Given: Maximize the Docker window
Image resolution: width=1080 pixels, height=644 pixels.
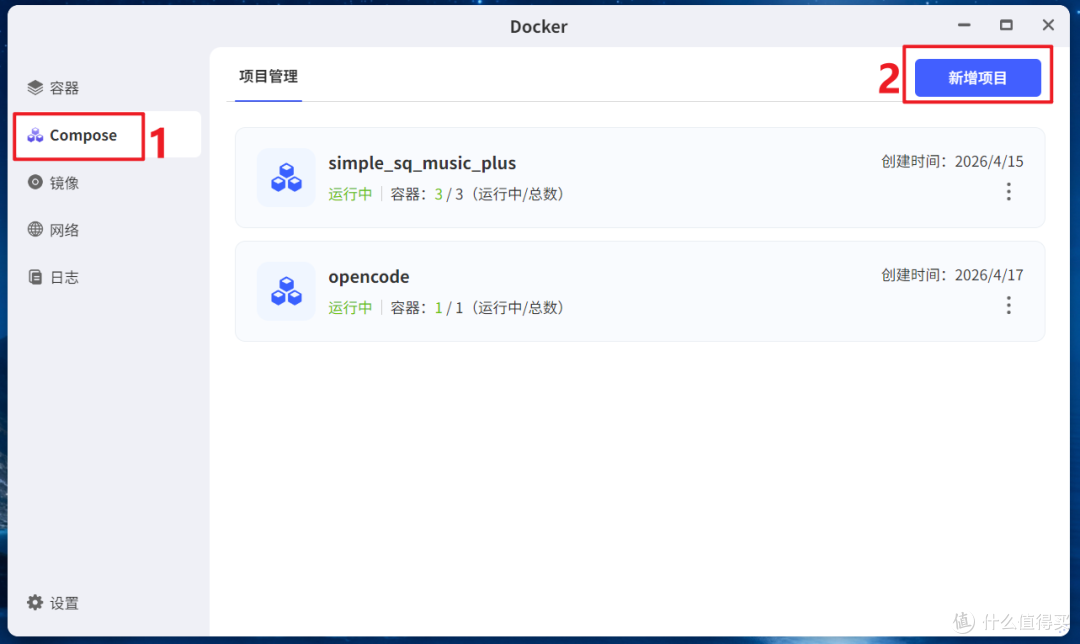Looking at the screenshot, I should coord(1006,25).
